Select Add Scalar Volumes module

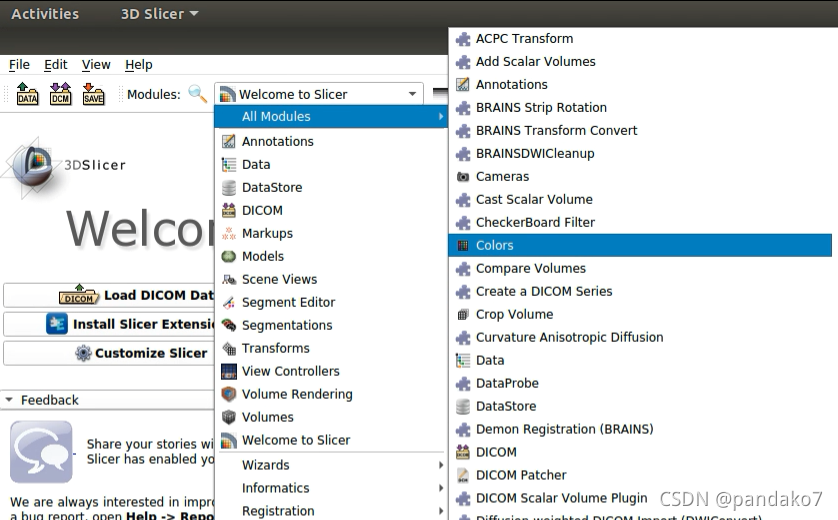[640, 61]
